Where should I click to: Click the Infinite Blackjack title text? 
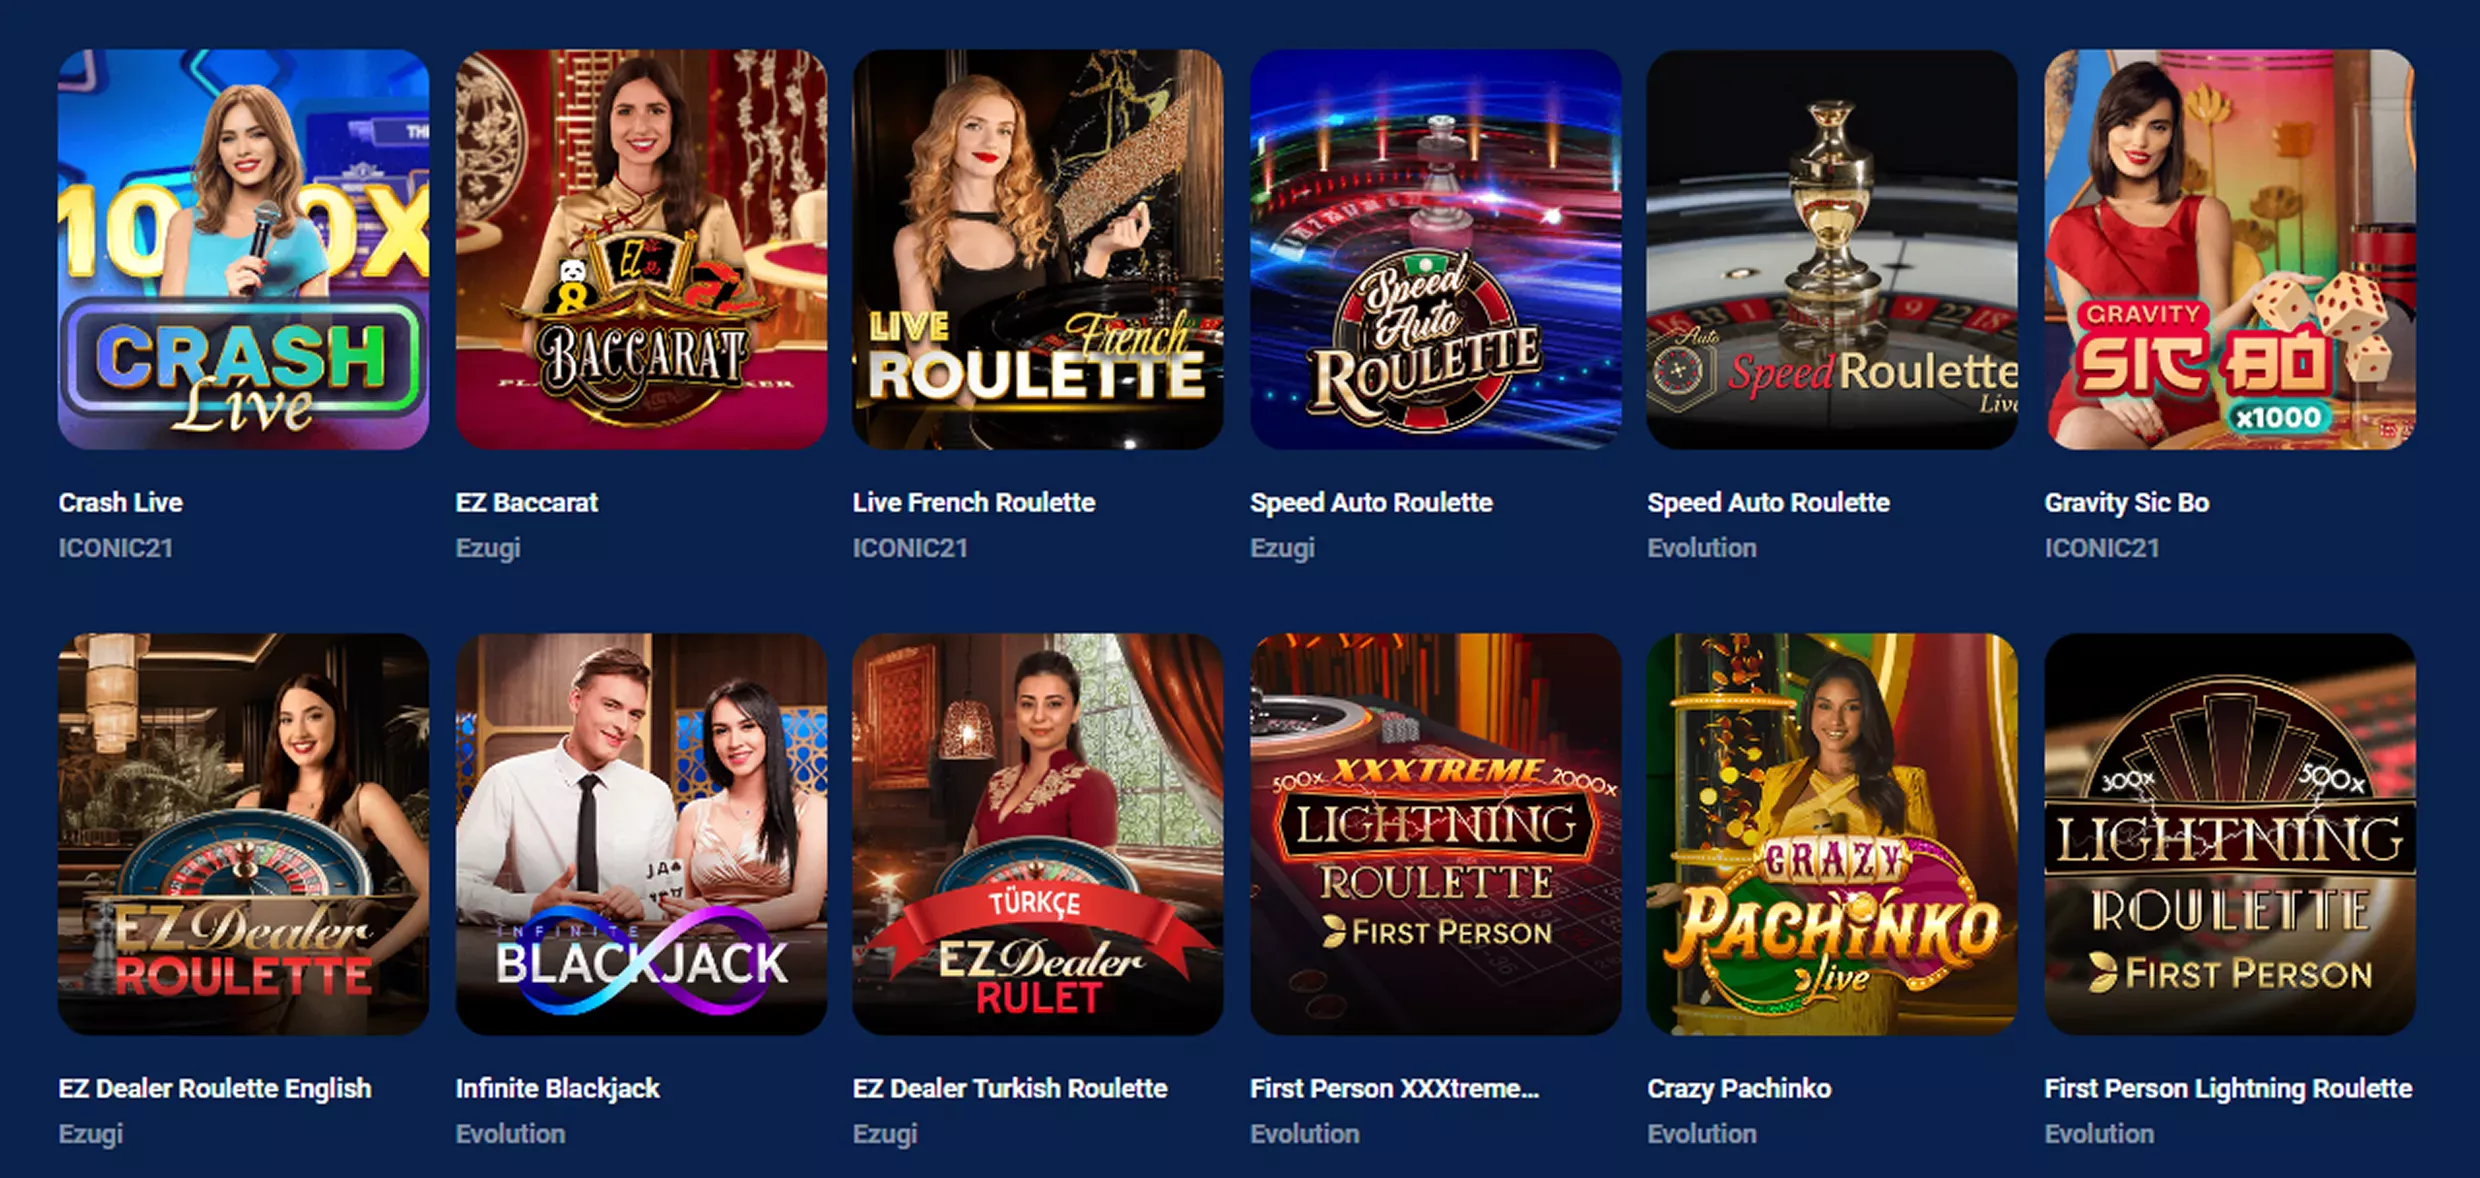[x=558, y=1088]
